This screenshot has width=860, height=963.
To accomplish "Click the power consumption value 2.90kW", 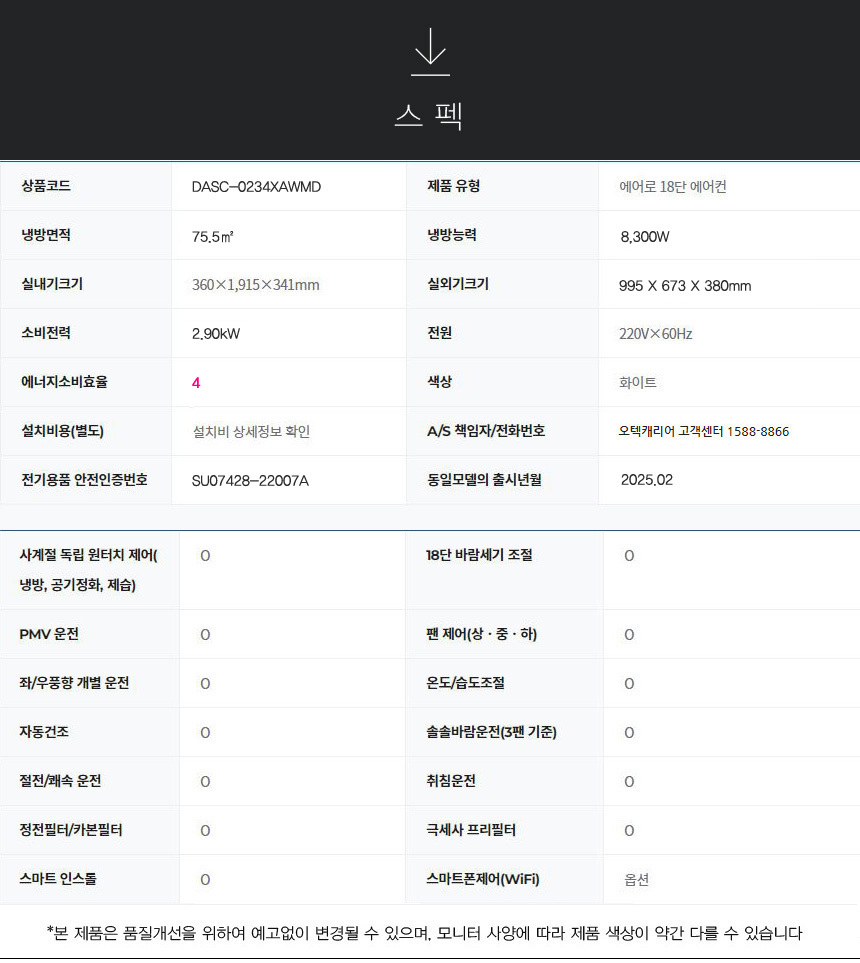I will pos(216,334).
